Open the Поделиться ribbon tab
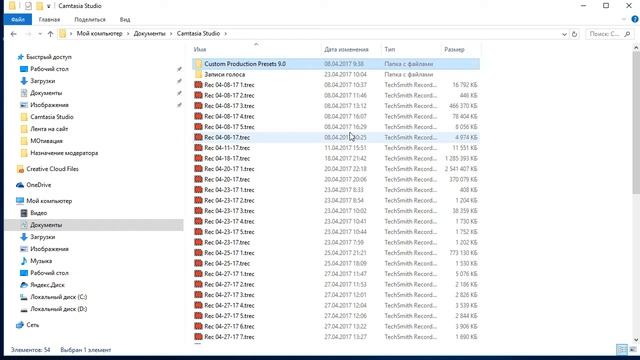Screen dimensions: 640x360 point(90,19)
